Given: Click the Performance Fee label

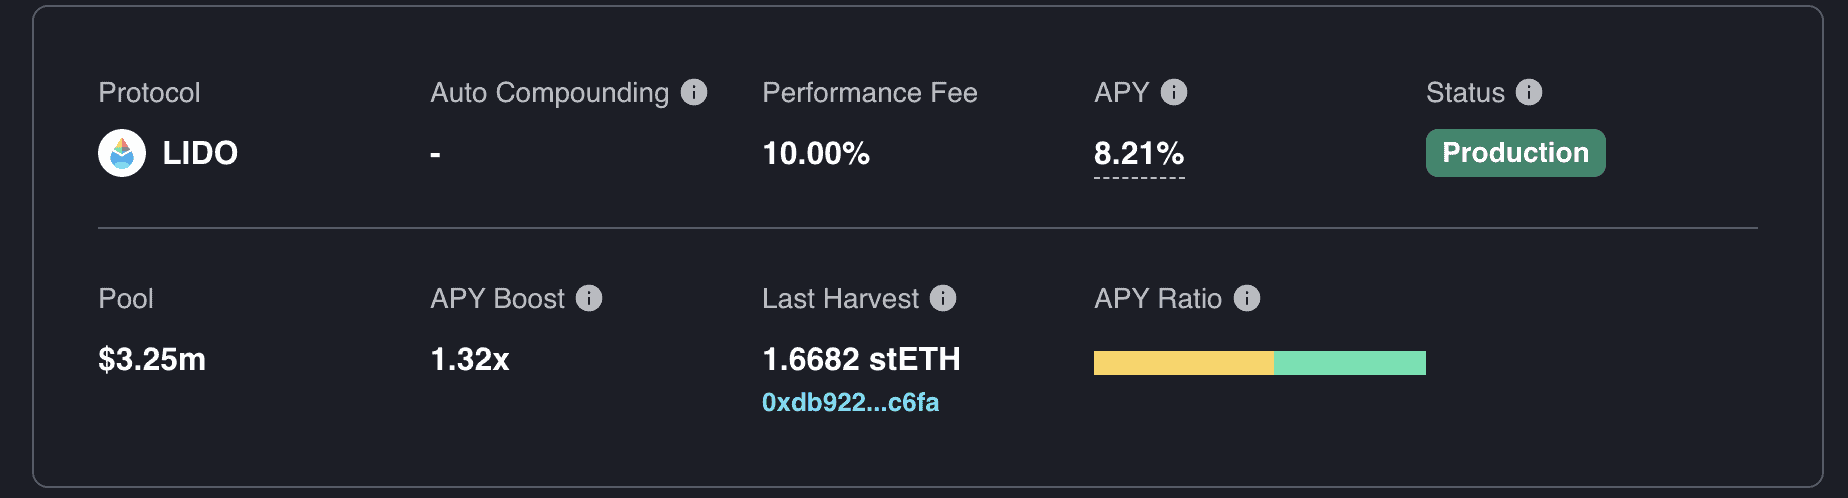Looking at the screenshot, I should coord(870,93).
